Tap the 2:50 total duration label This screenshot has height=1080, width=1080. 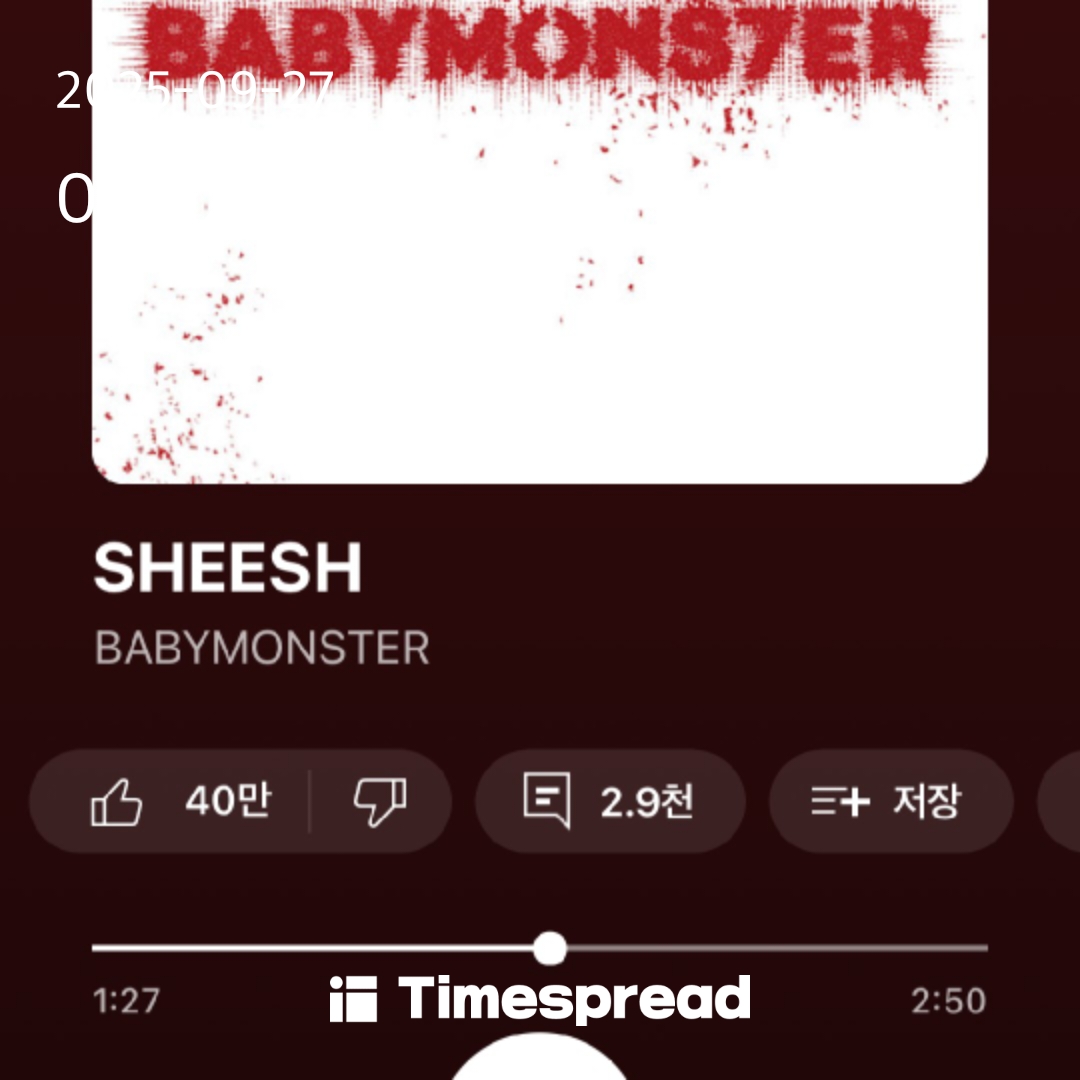949,1001
